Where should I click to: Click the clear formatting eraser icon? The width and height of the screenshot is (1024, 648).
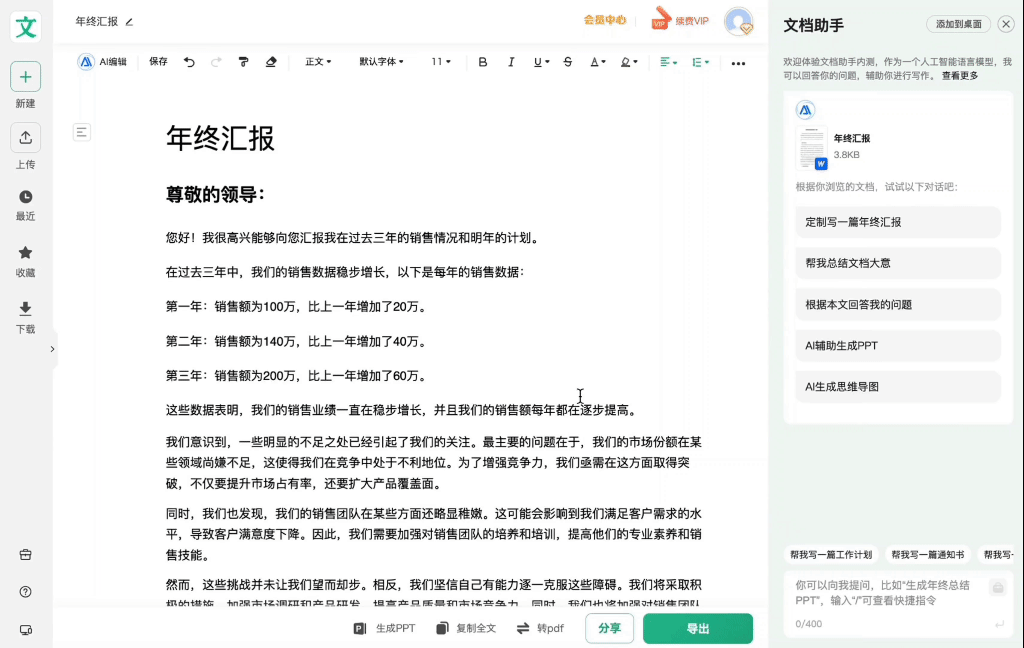click(x=271, y=62)
